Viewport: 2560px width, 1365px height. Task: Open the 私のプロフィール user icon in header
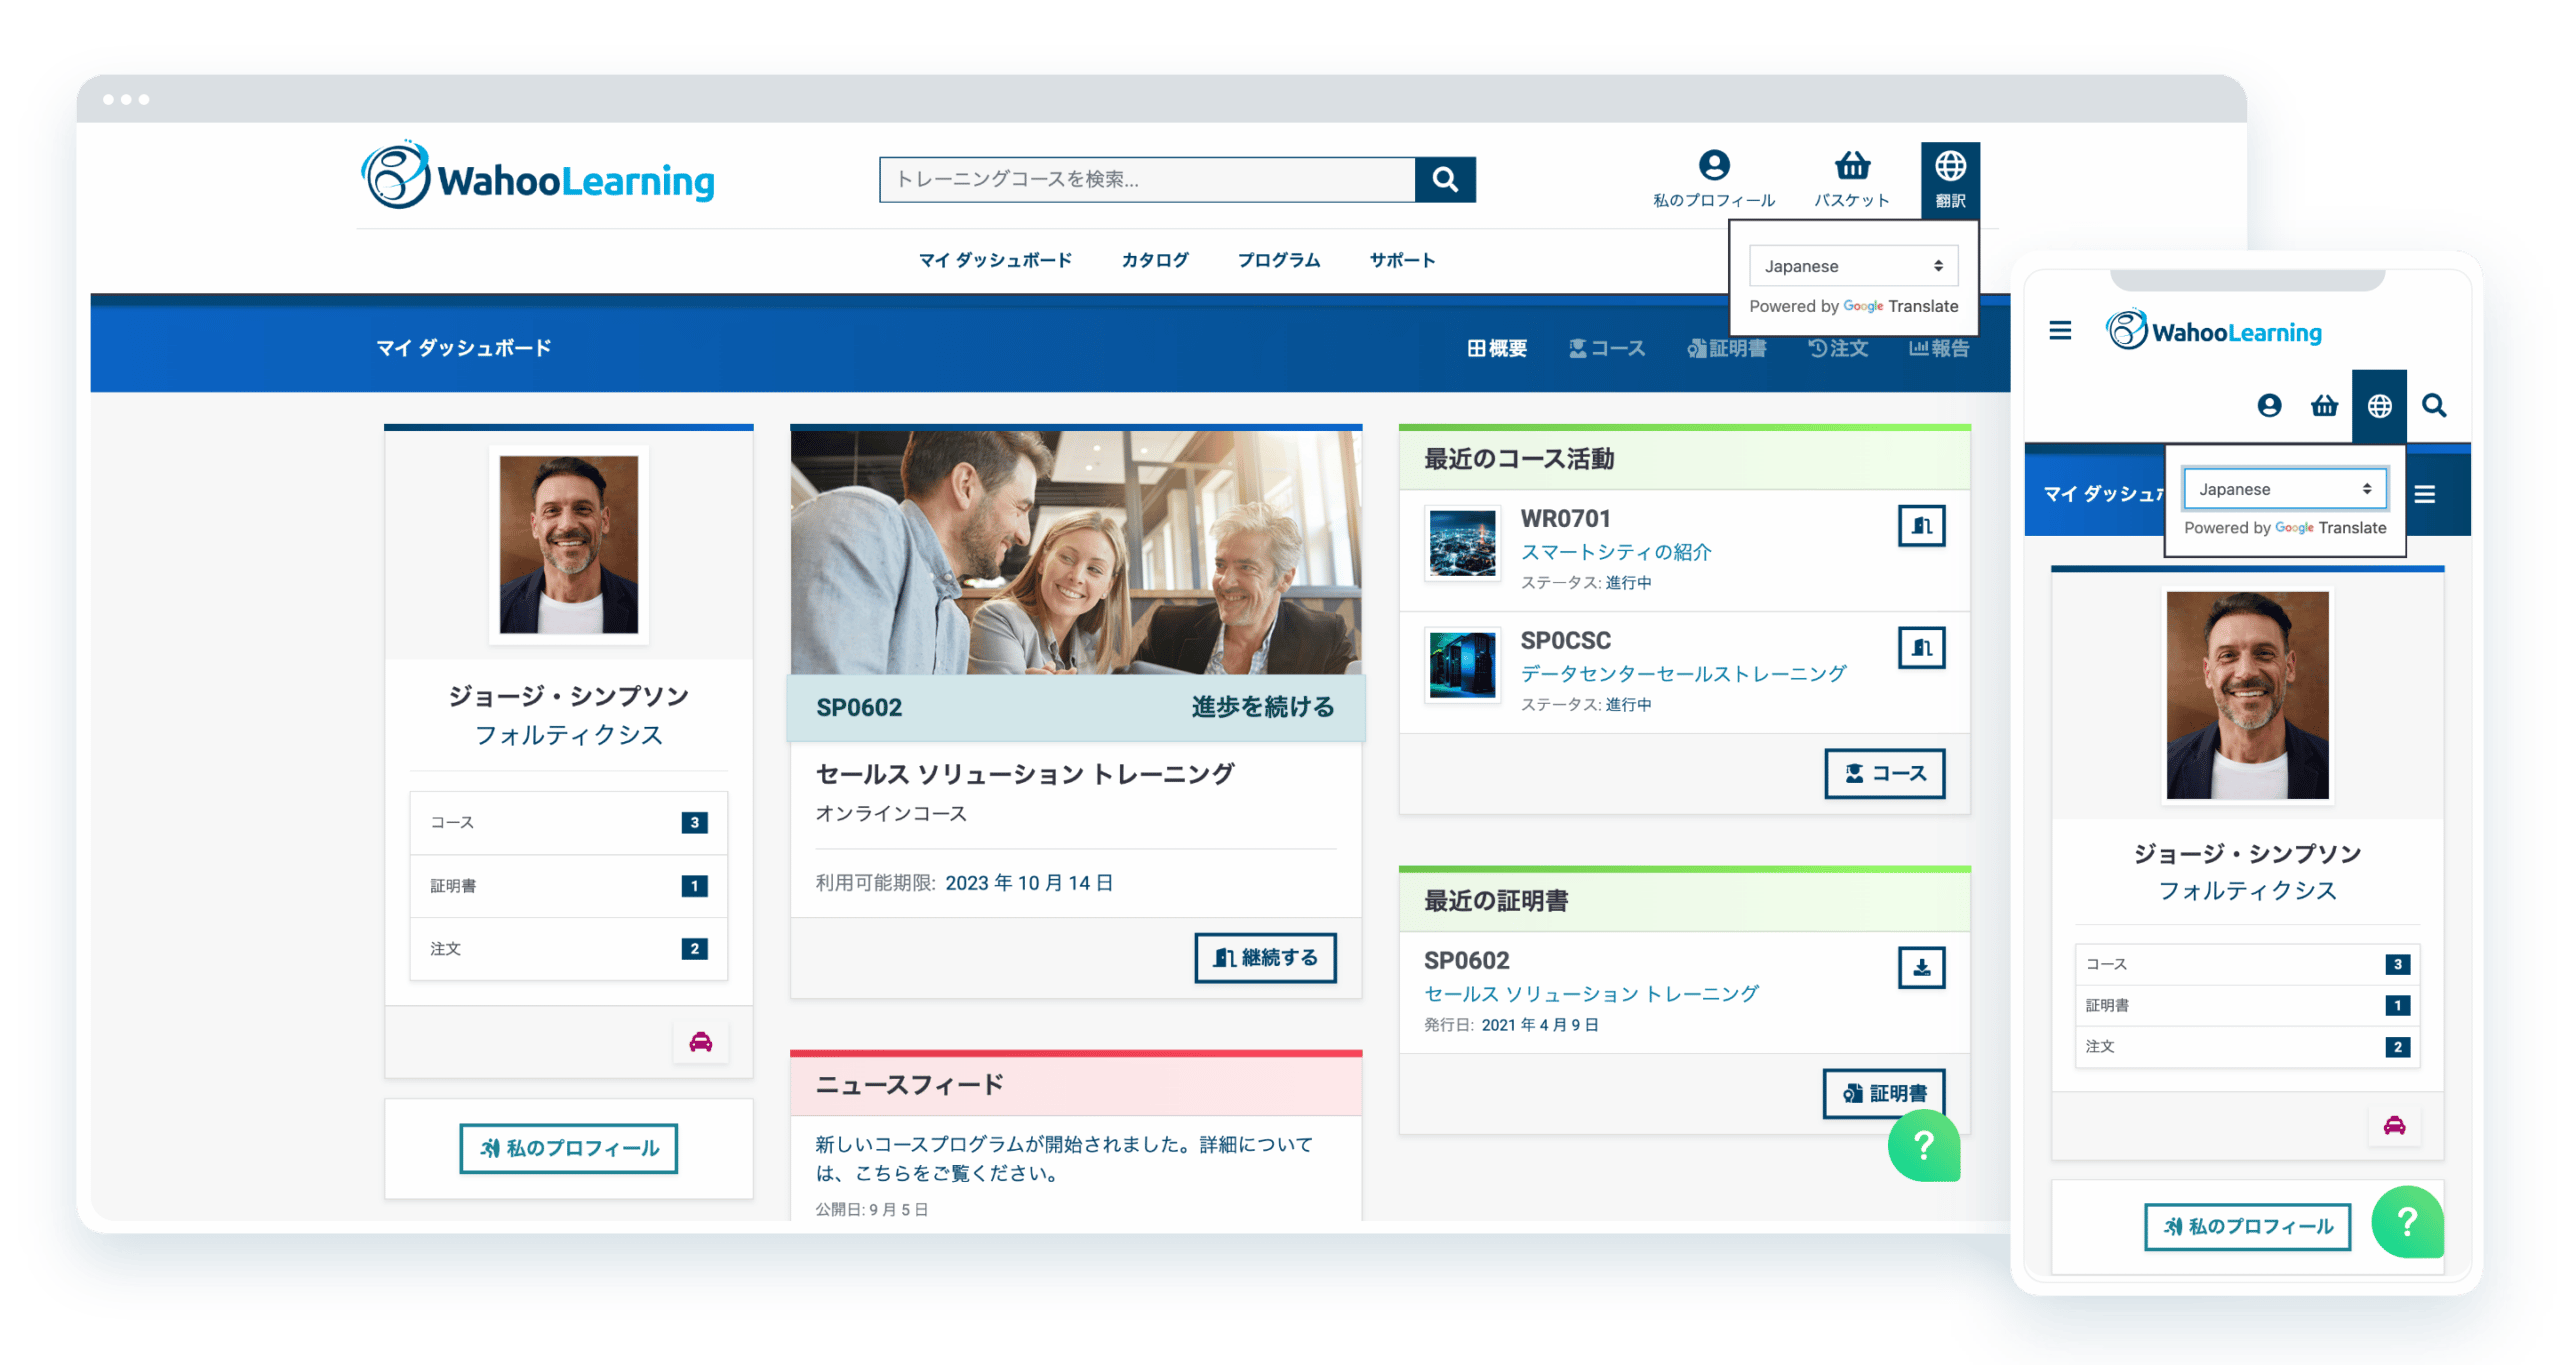(1713, 166)
